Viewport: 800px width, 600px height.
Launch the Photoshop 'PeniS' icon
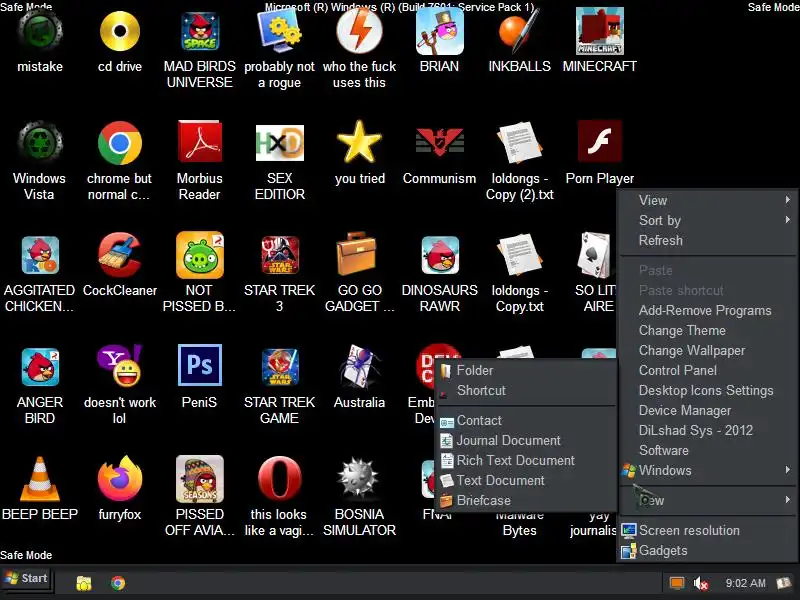200,365
